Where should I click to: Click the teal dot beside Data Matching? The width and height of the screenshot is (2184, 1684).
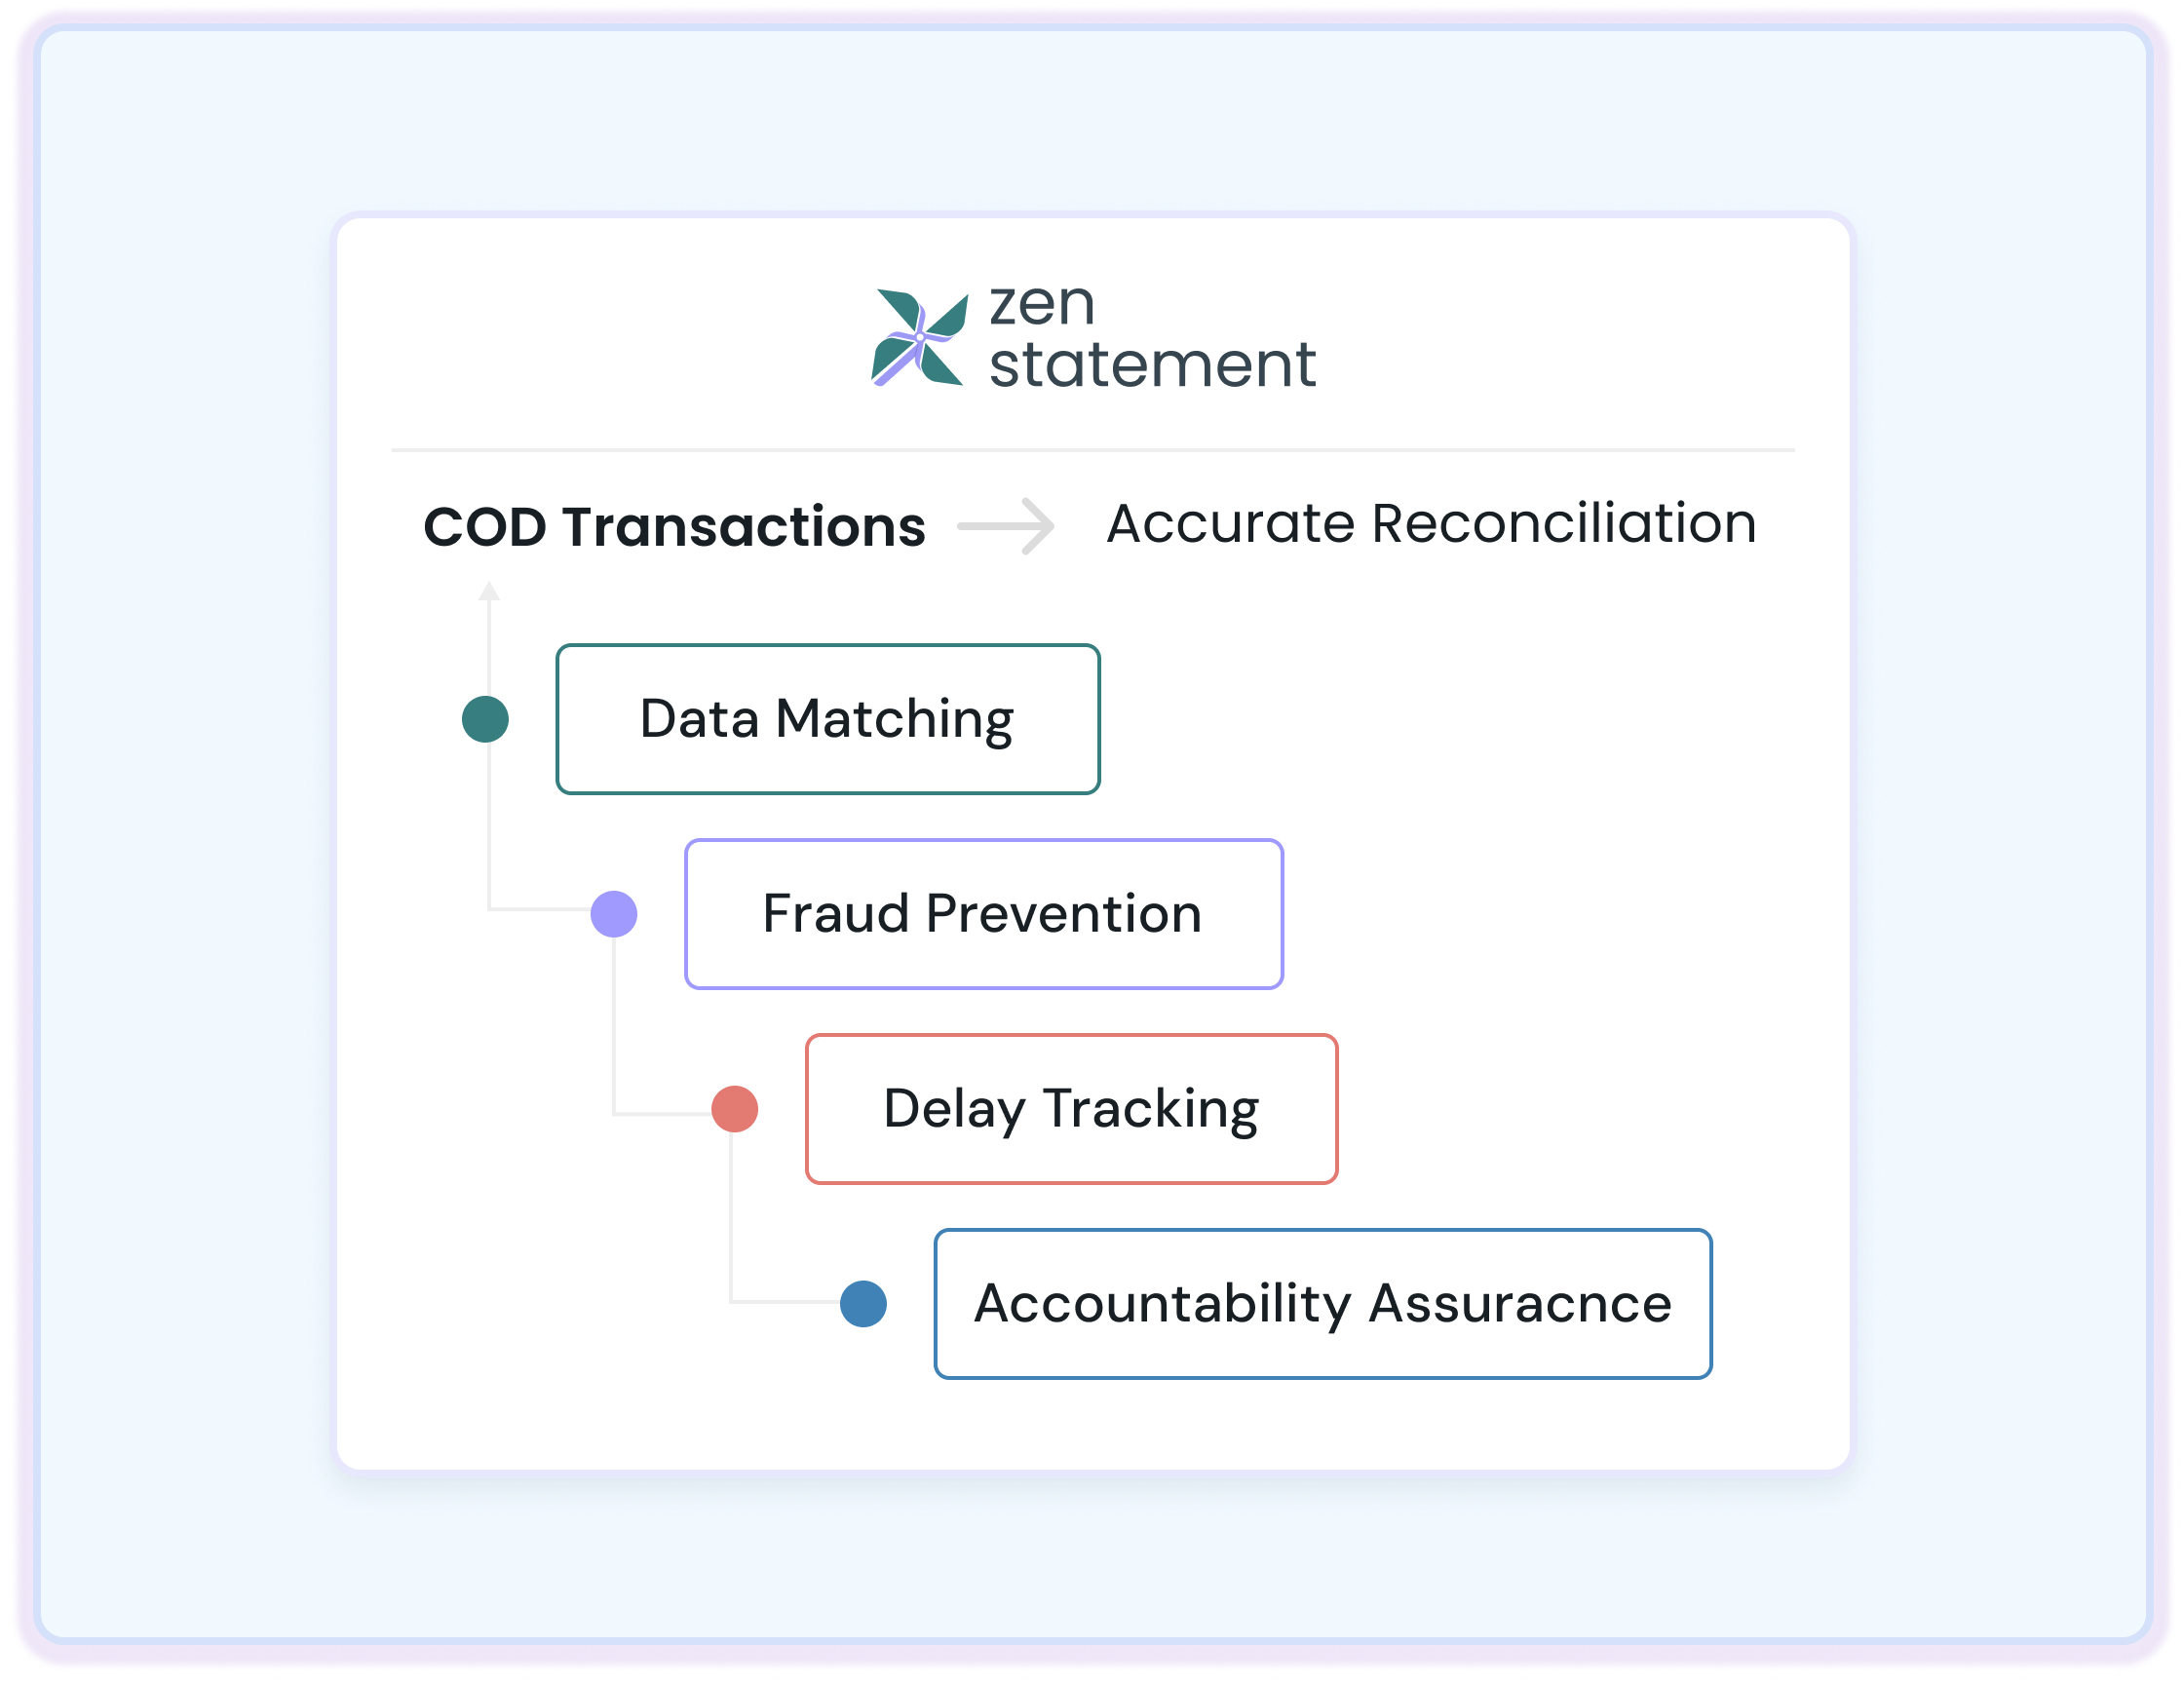pyautogui.click(x=485, y=719)
